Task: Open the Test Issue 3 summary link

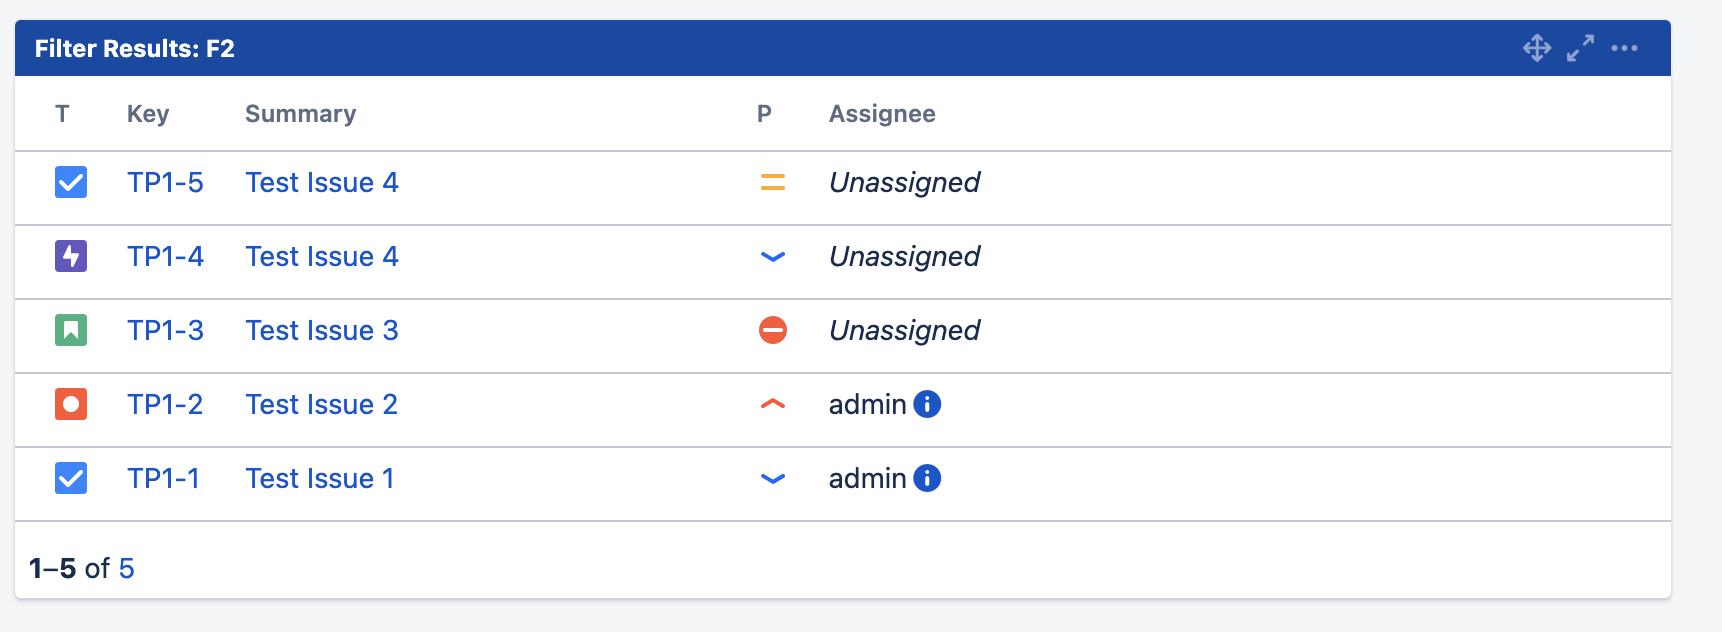Action: pyautogui.click(x=322, y=331)
